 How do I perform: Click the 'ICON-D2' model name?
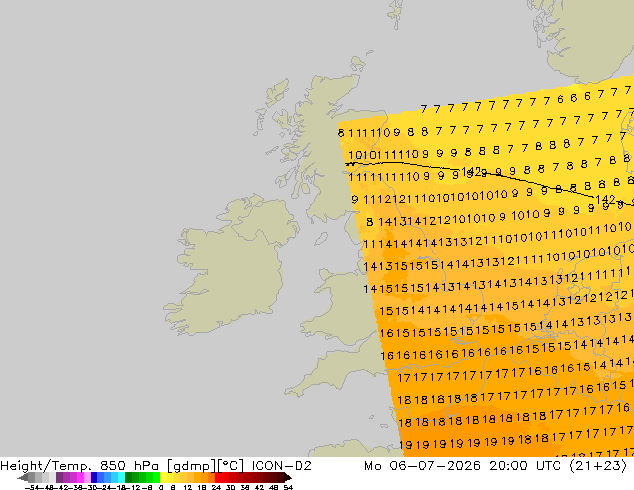(x=281, y=466)
